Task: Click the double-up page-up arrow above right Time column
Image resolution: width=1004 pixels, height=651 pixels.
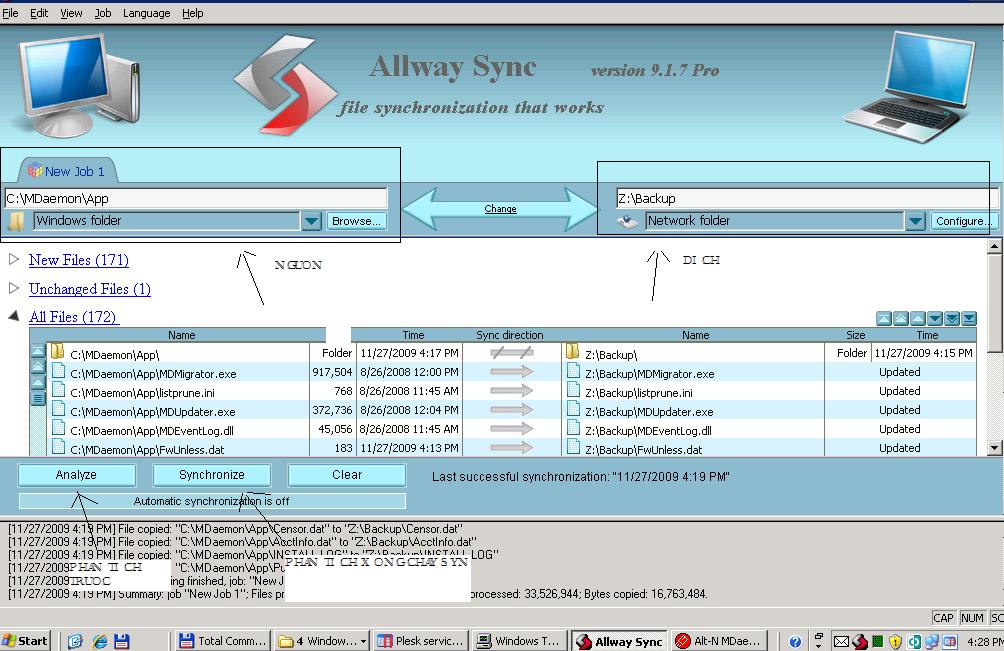Action: click(901, 318)
